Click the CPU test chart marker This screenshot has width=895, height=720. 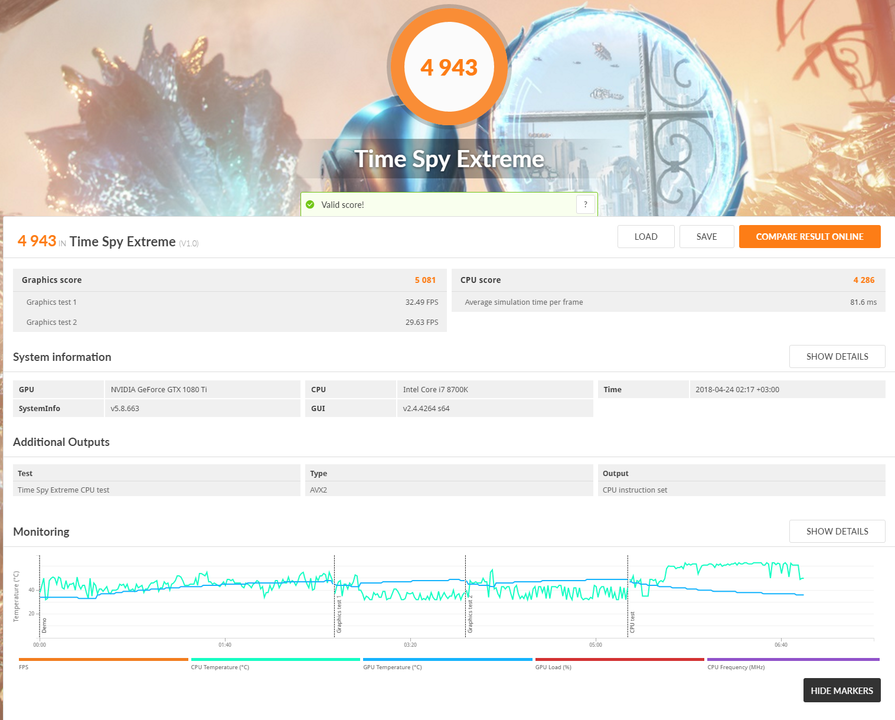click(x=632, y=622)
